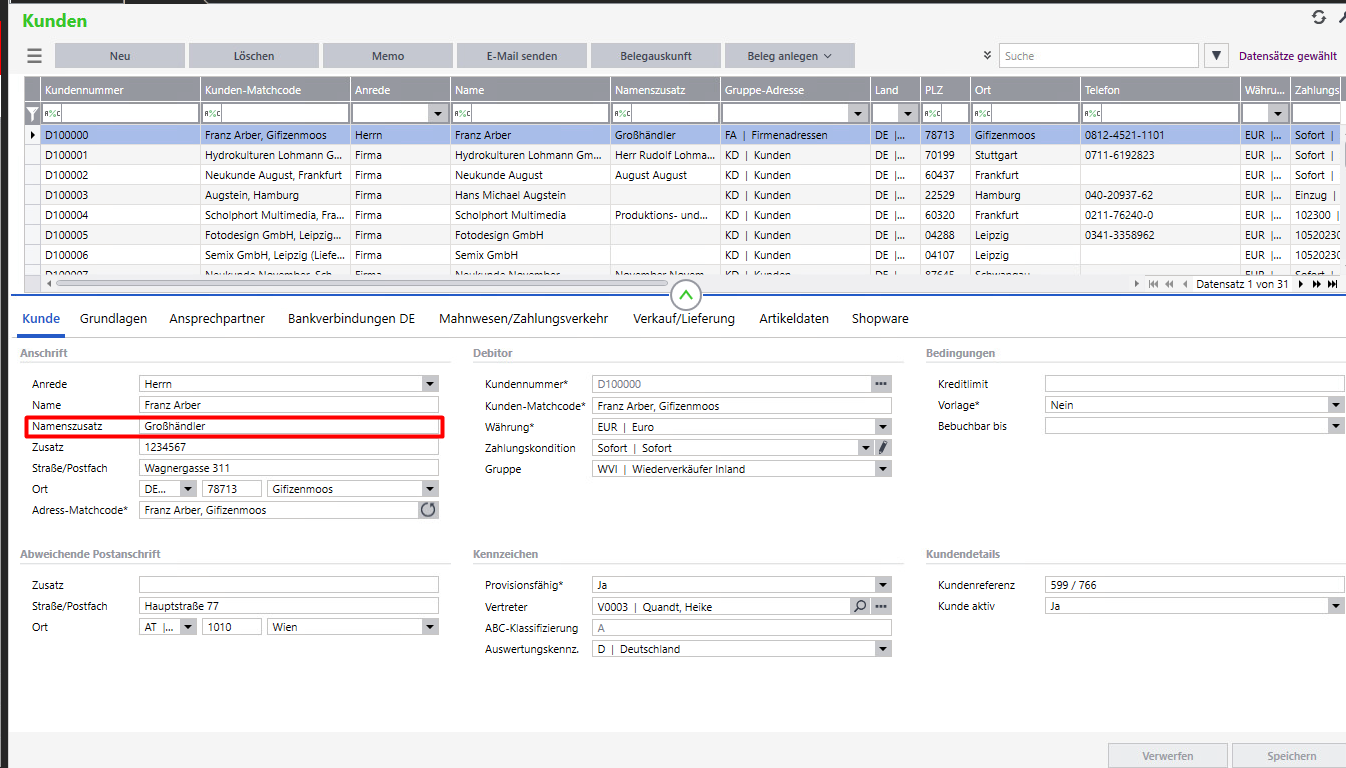Screen dimensions: 1346x768
Task: Click the E-Mail senden button
Action: (x=522, y=56)
